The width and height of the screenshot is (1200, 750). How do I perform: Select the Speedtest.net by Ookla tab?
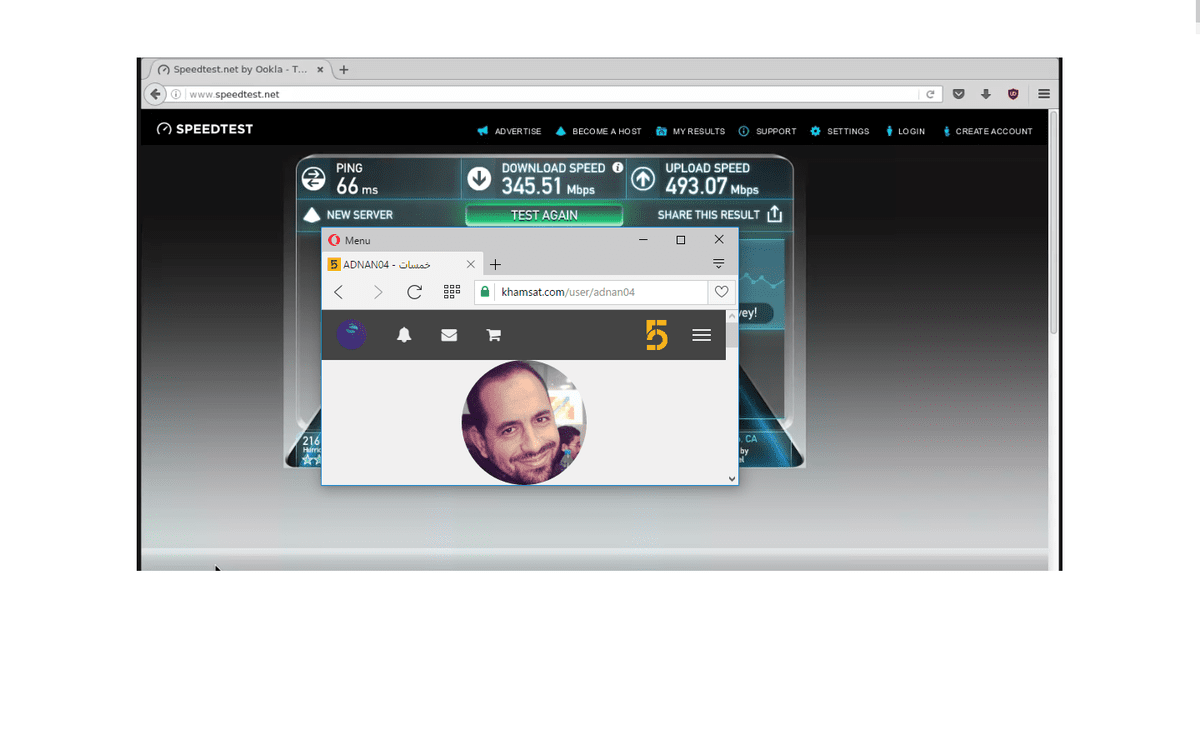[241, 70]
